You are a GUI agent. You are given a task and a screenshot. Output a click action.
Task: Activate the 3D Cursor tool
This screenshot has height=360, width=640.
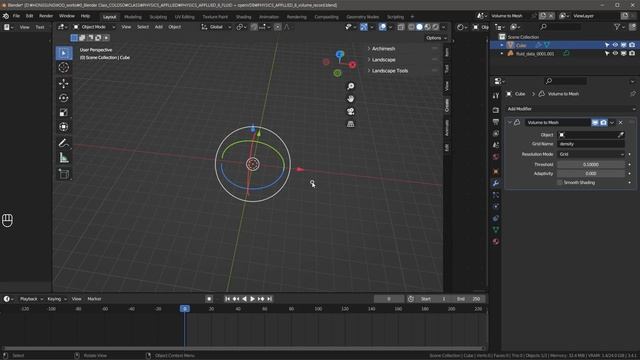(64, 67)
